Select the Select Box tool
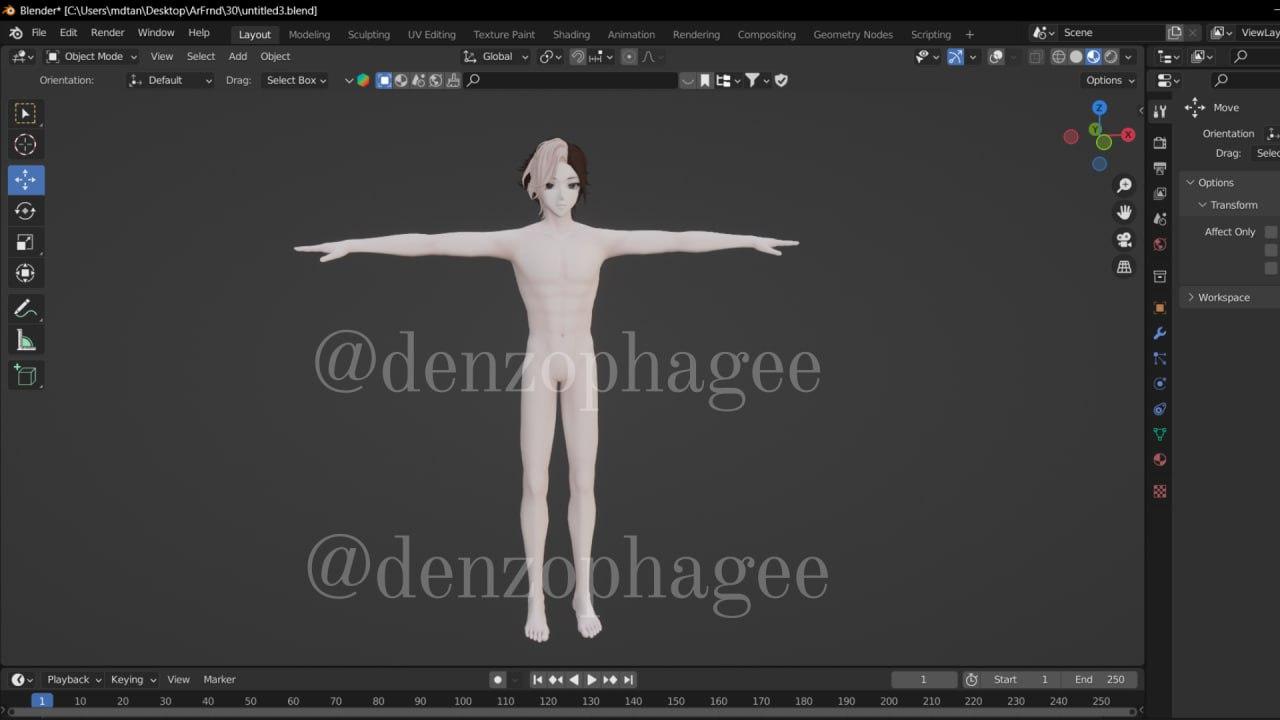The image size is (1280, 720). click(26, 114)
